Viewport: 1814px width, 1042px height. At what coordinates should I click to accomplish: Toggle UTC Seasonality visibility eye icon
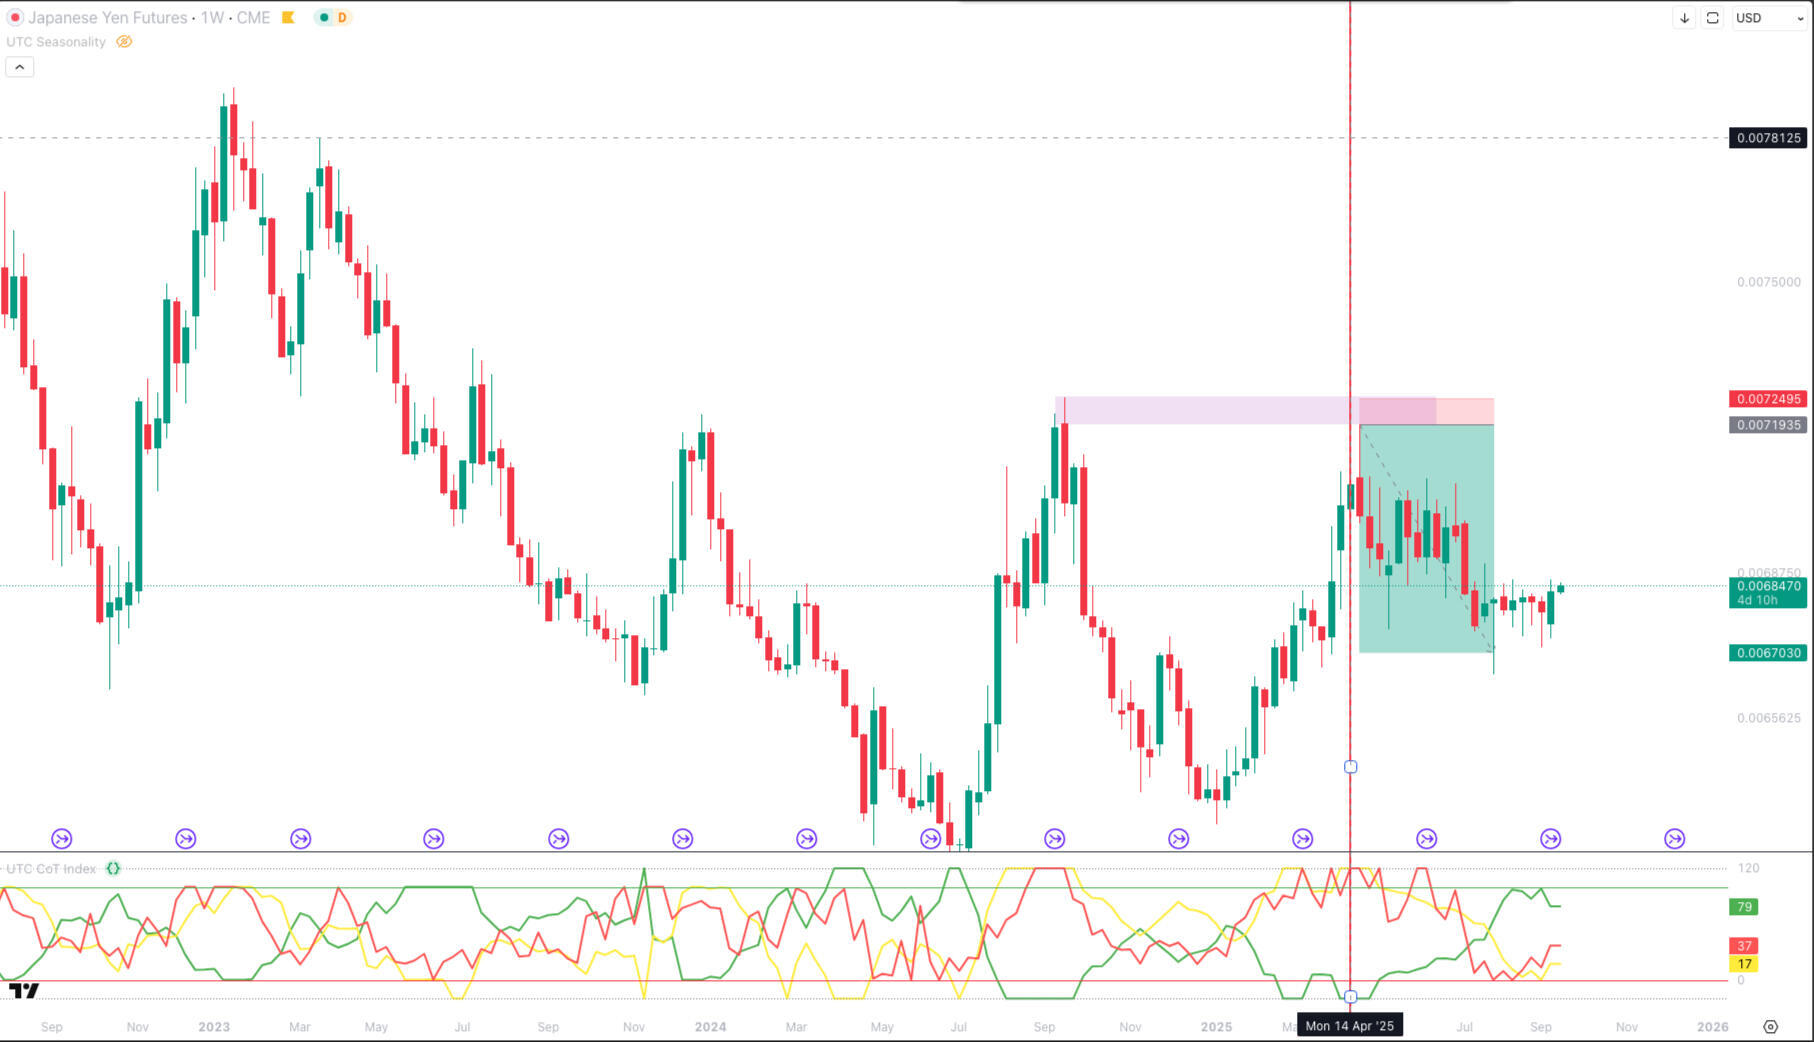124,42
